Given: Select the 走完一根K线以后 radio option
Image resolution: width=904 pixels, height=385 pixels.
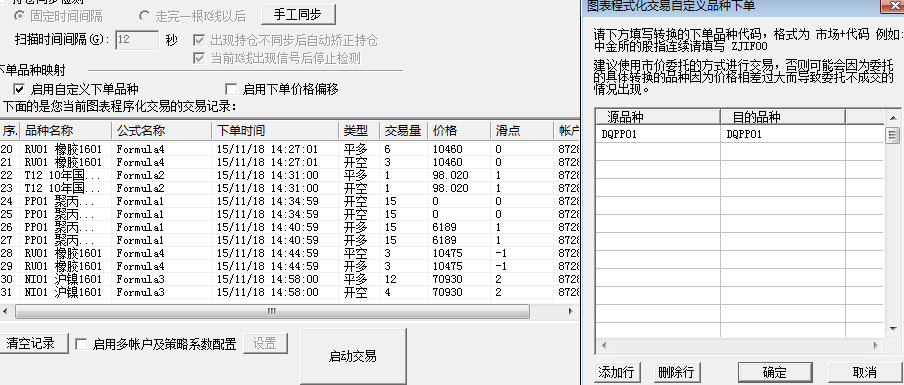Looking at the screenshot, I should point(144,16).
